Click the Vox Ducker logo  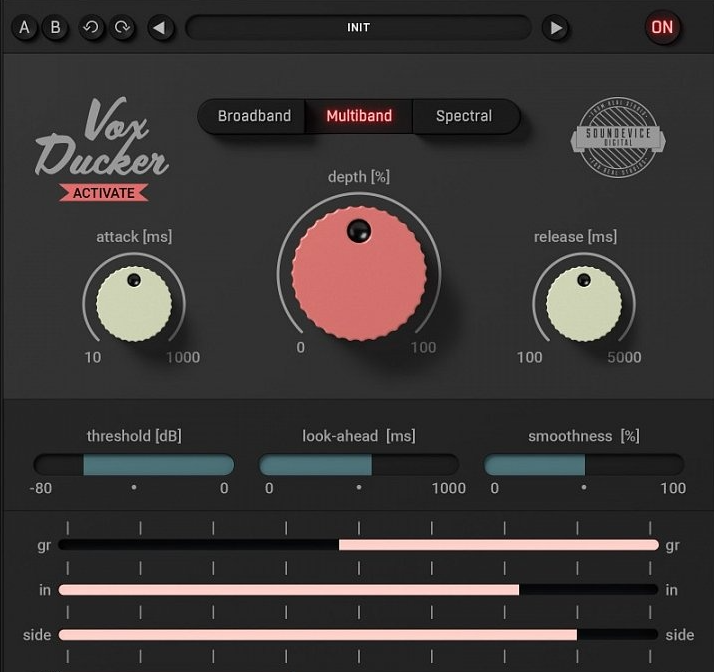coord(102,137)
